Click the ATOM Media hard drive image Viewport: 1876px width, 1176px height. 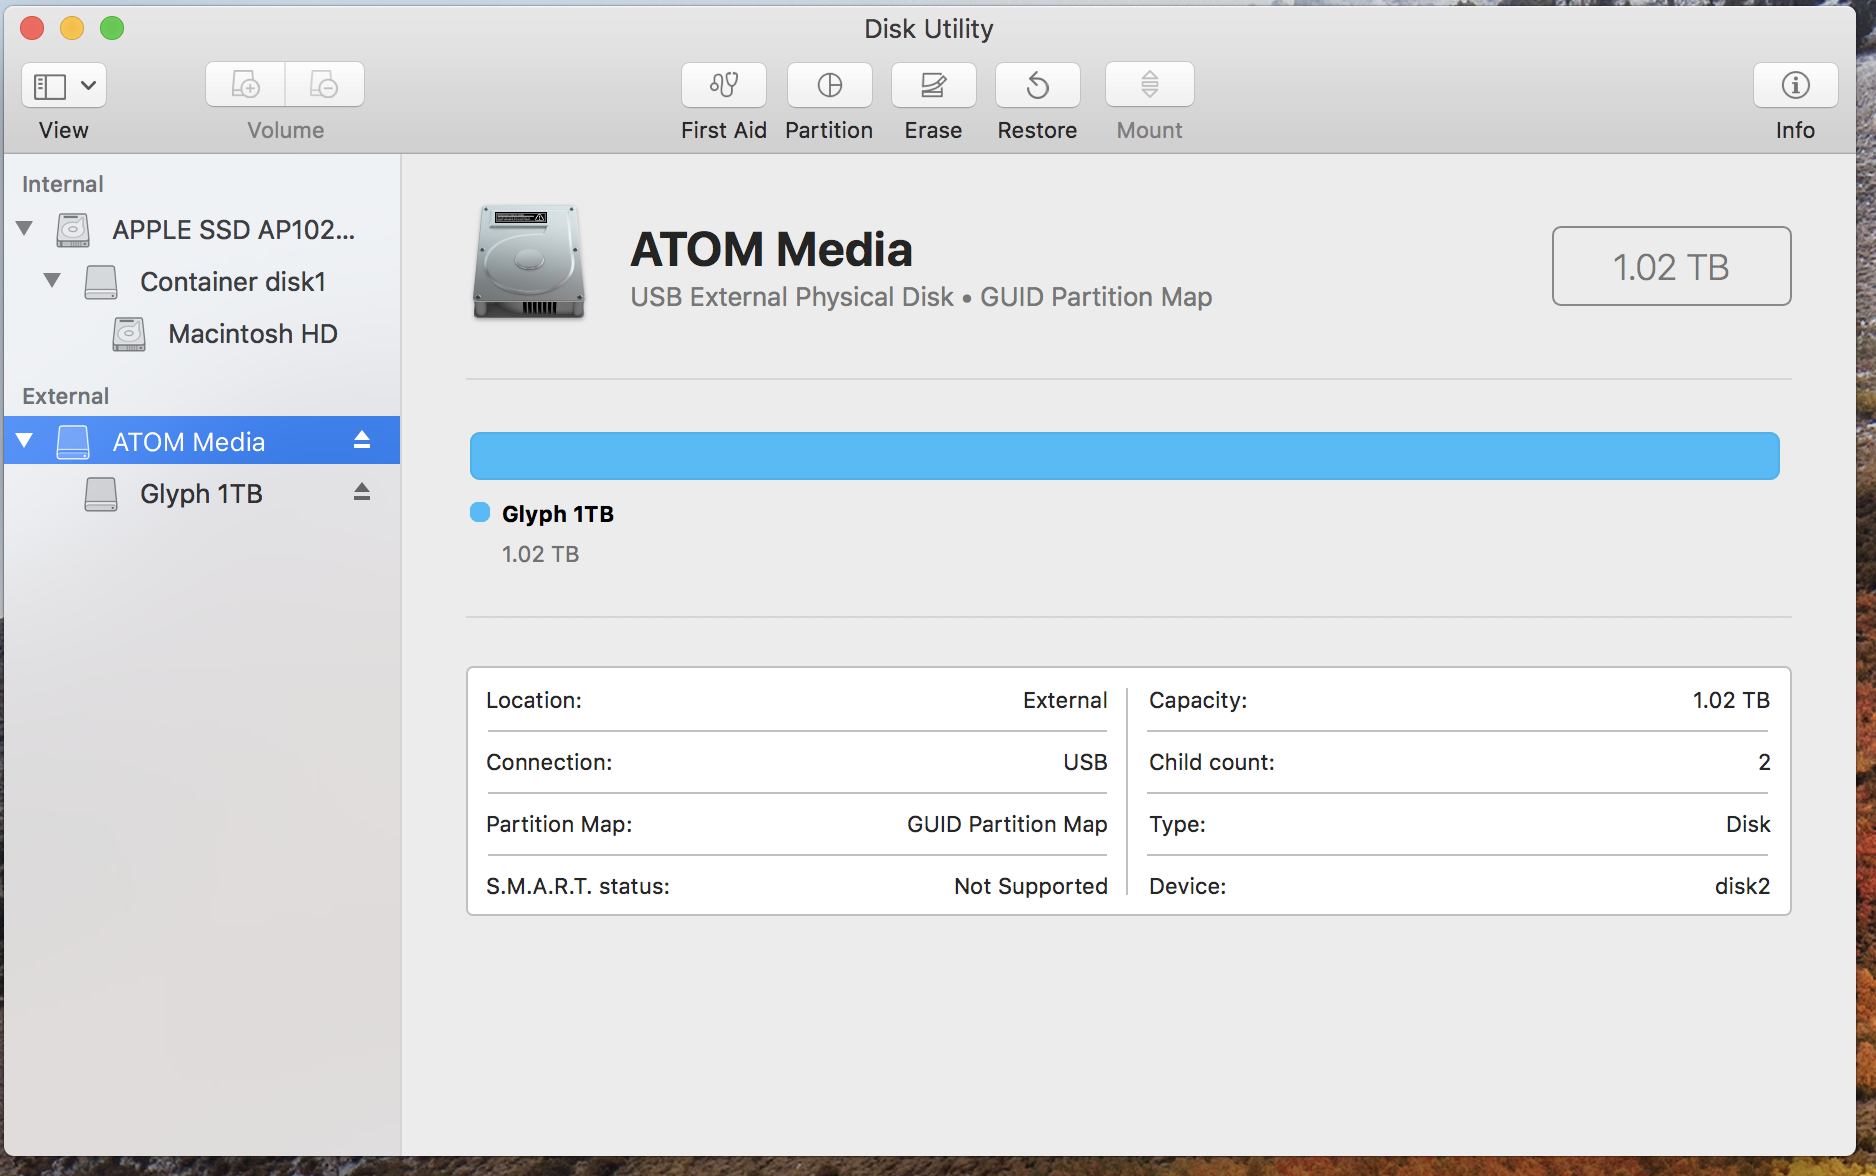click(529, 263)
